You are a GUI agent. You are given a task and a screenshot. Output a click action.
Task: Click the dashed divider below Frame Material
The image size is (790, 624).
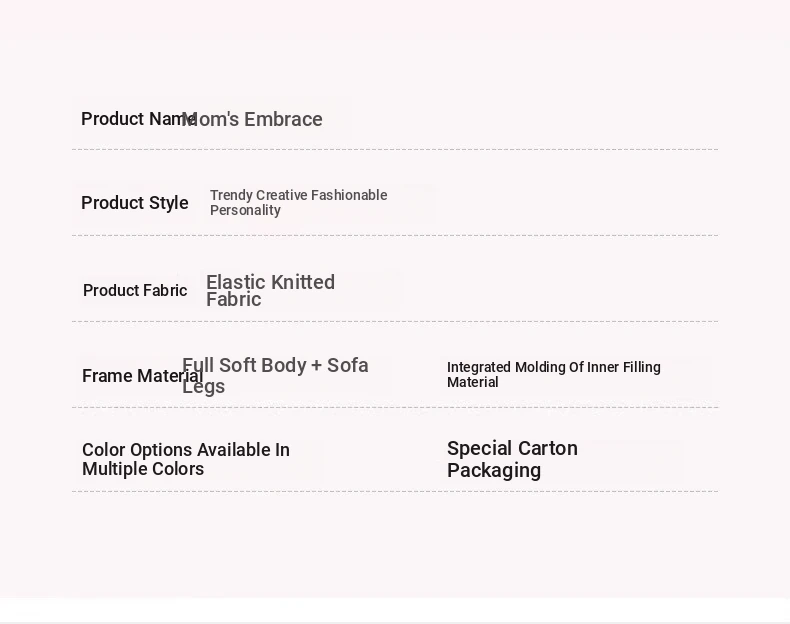[x=395, y=408]
